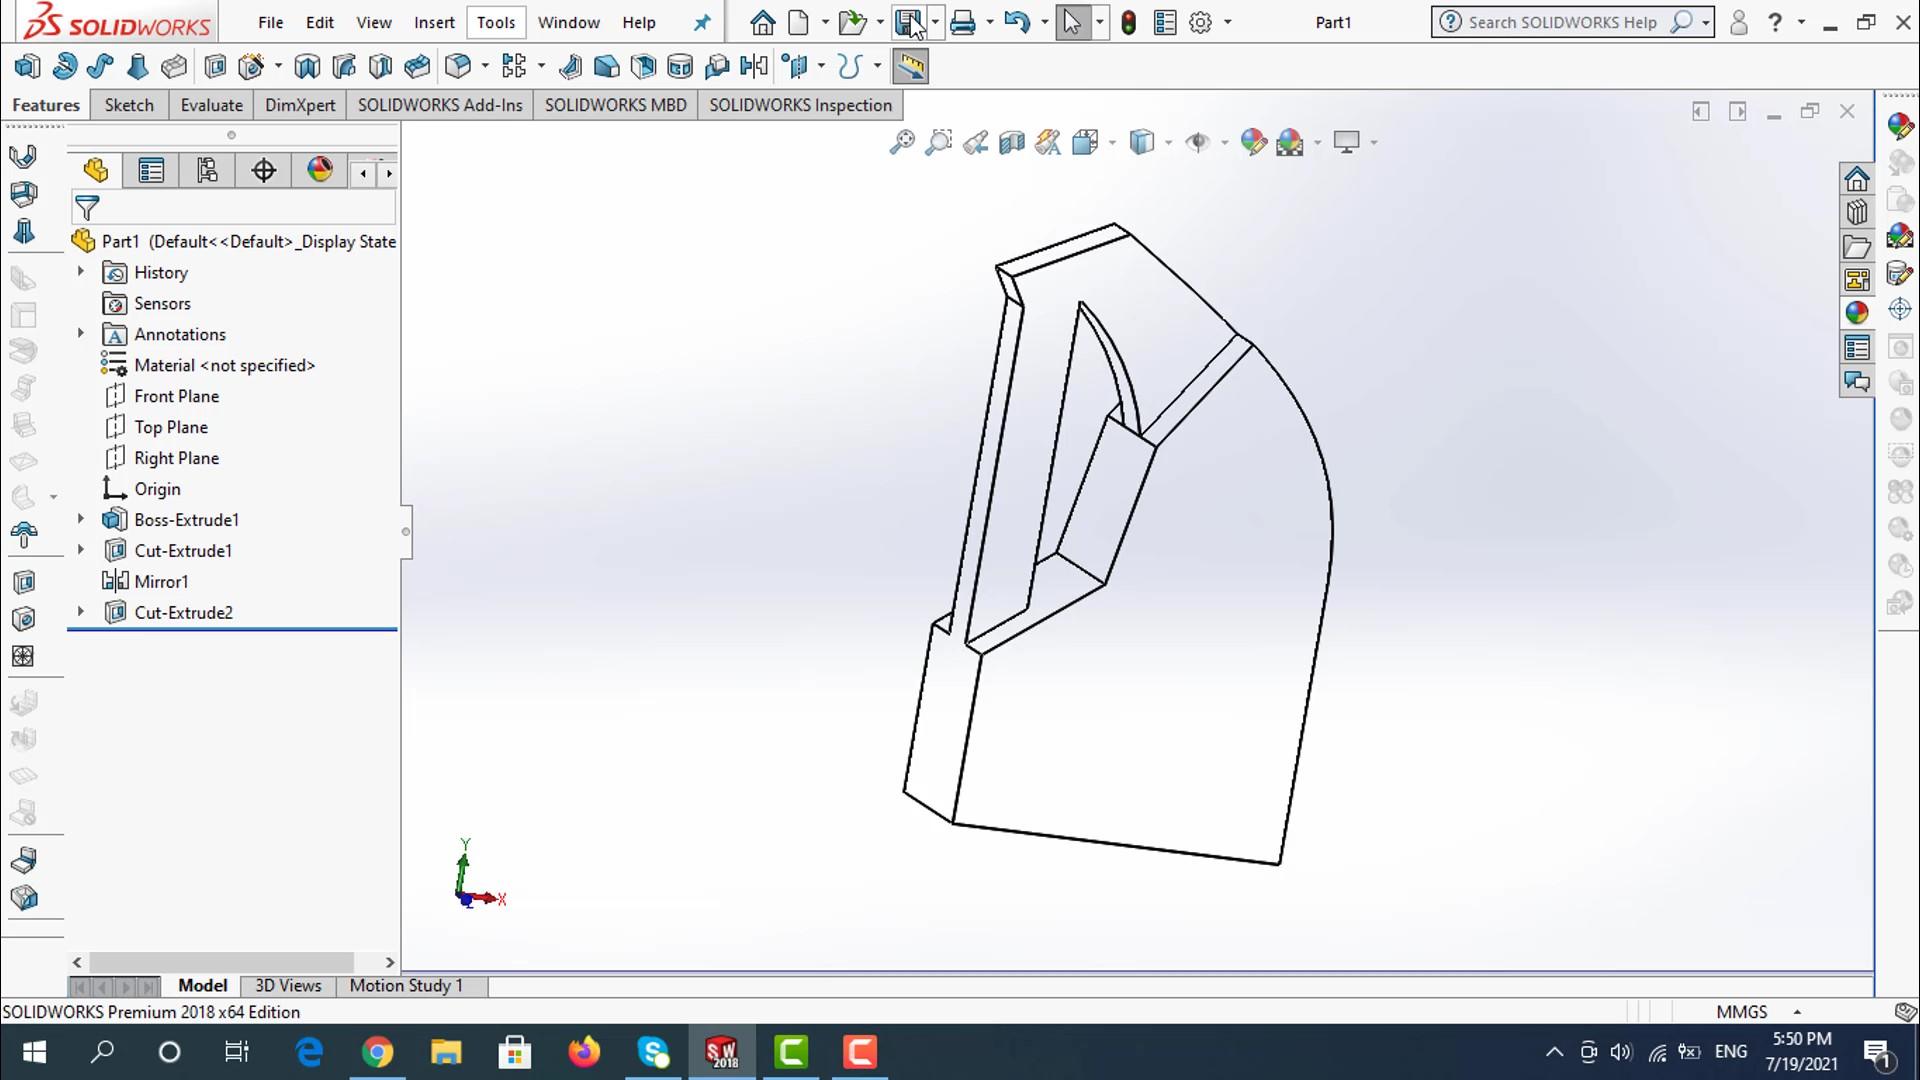Select Mirror1 in the feature tree
Viewport: 1920px width, 1080px height.
click(x=161, y=581)
